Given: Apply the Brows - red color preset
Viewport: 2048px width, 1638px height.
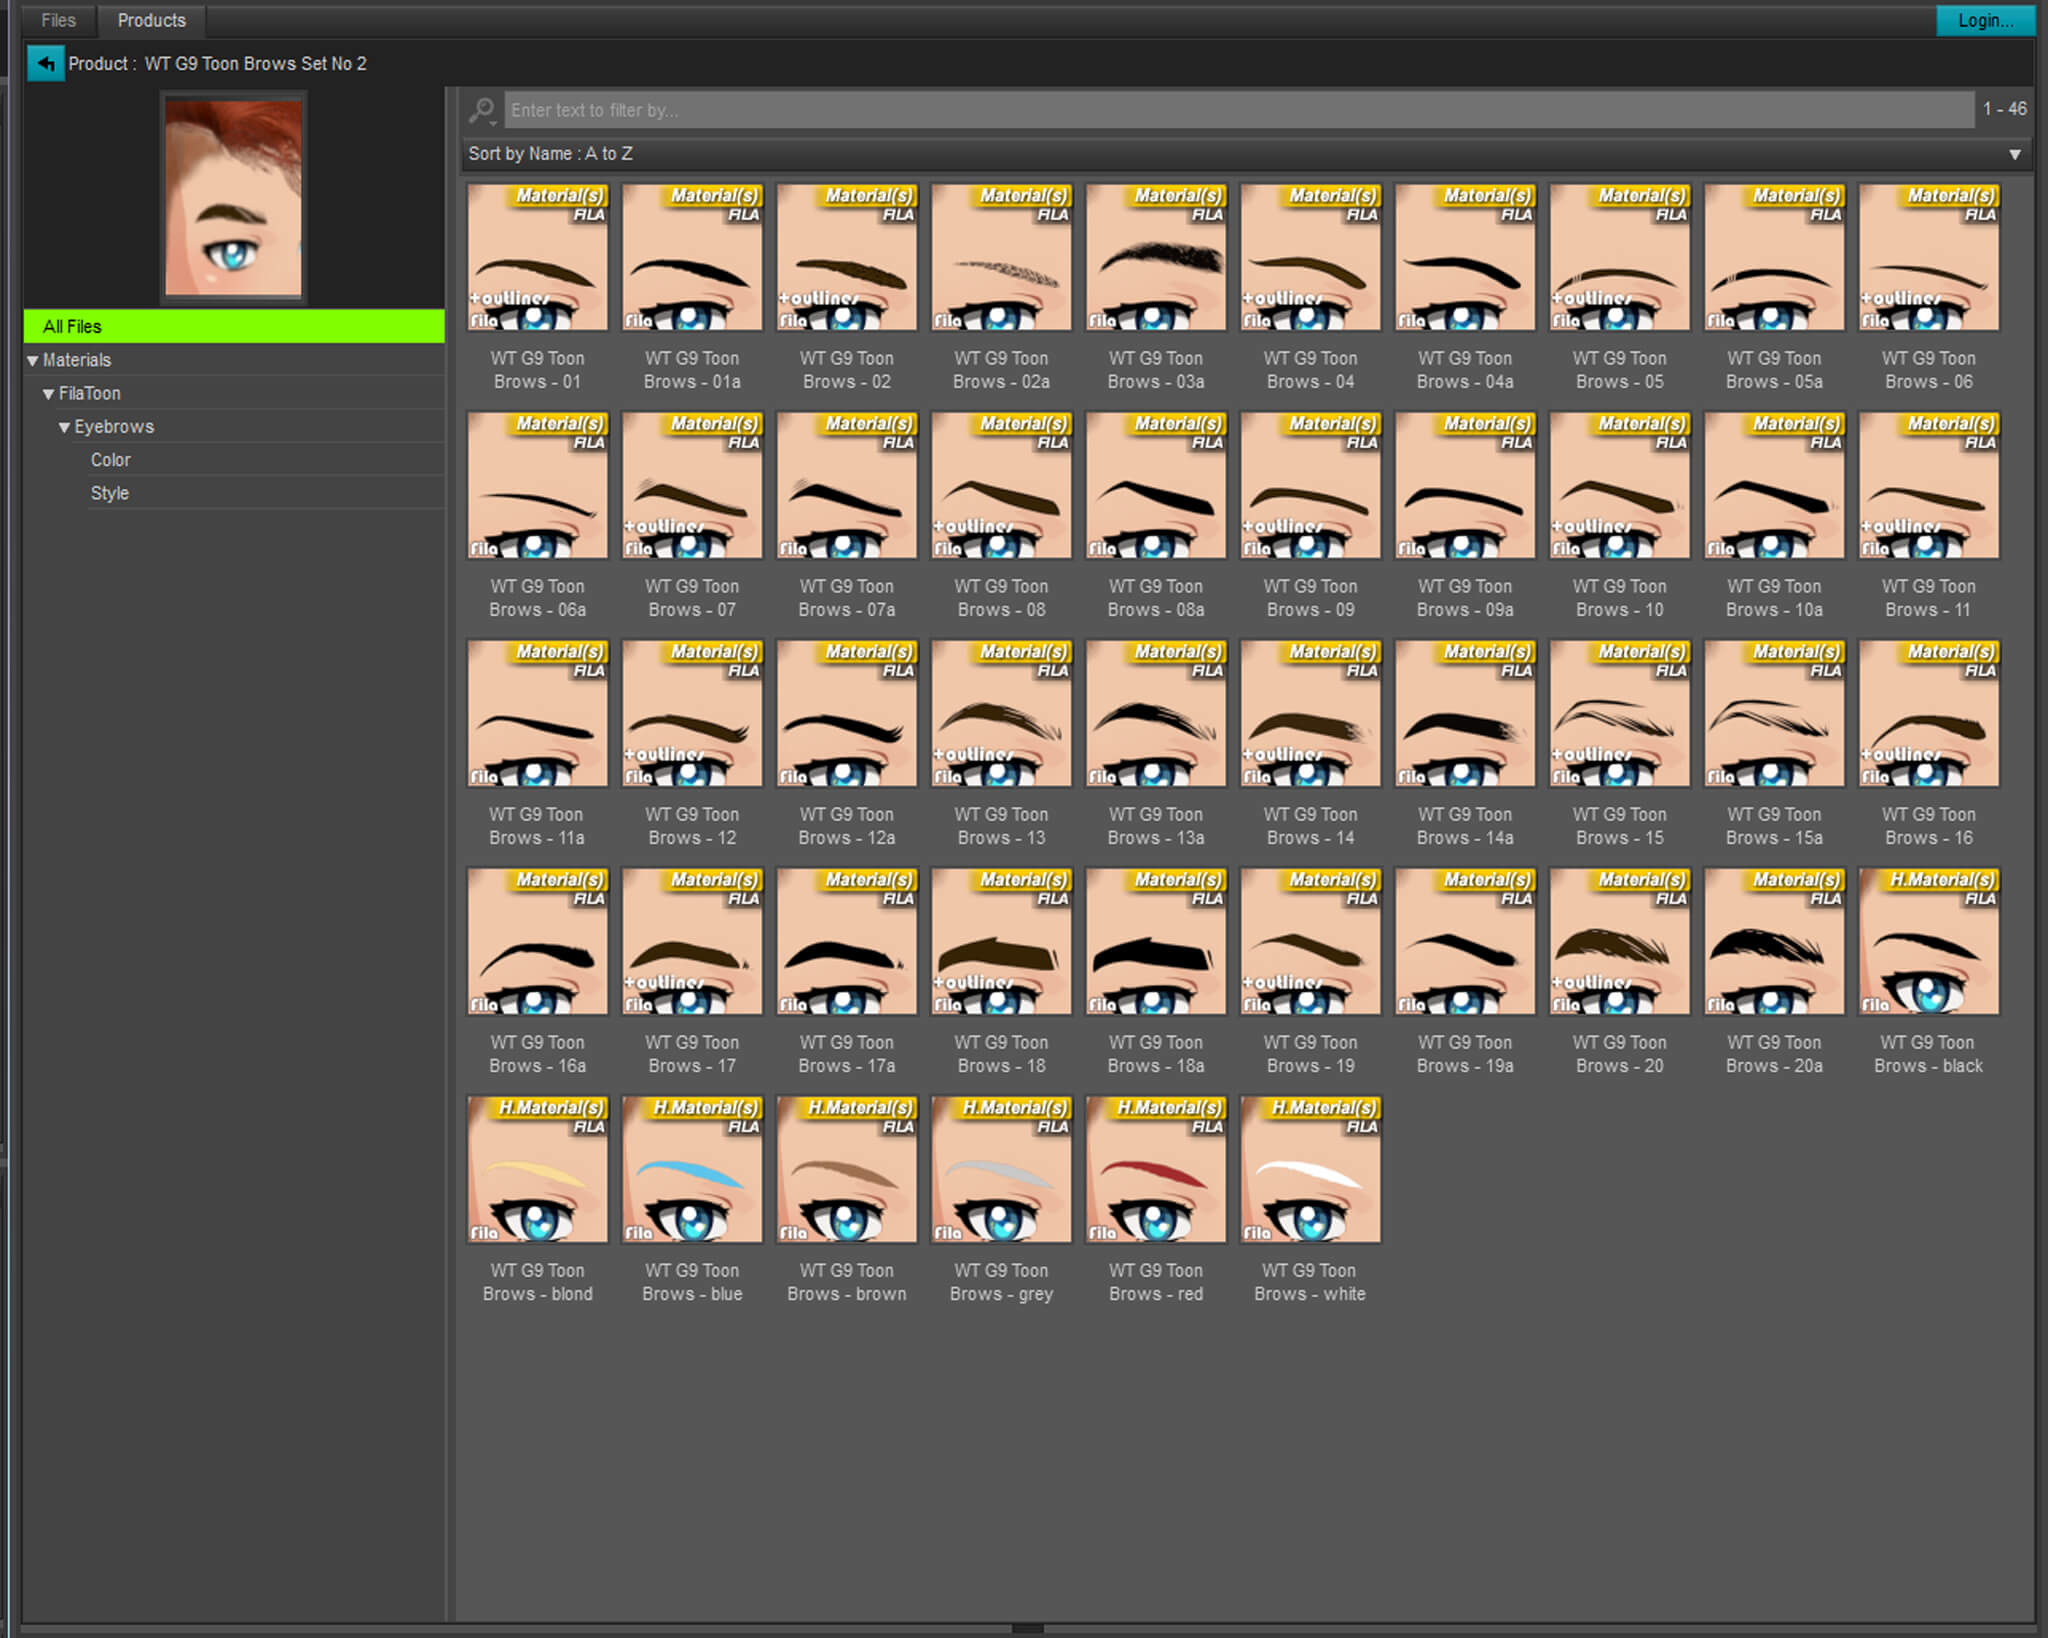Looking at the screenshot, I should [x=1156, y=1169].
